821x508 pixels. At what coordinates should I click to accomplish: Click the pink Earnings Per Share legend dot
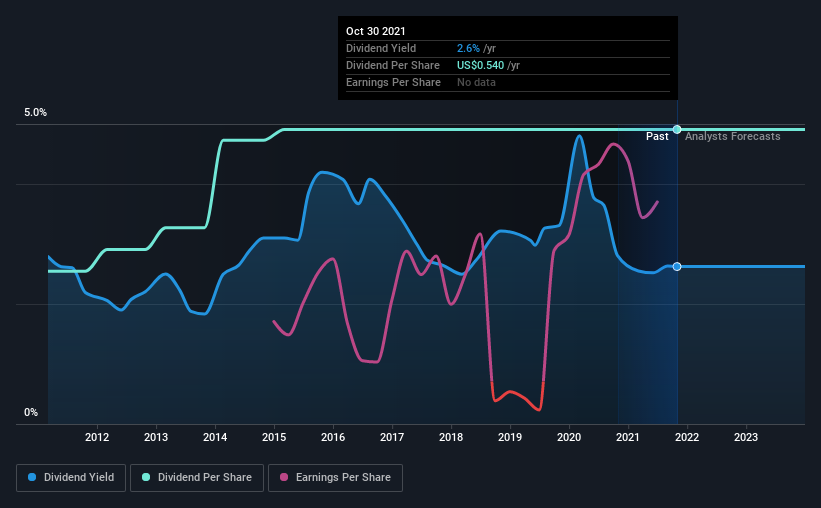pyautogui.click(x=284, y=477)
